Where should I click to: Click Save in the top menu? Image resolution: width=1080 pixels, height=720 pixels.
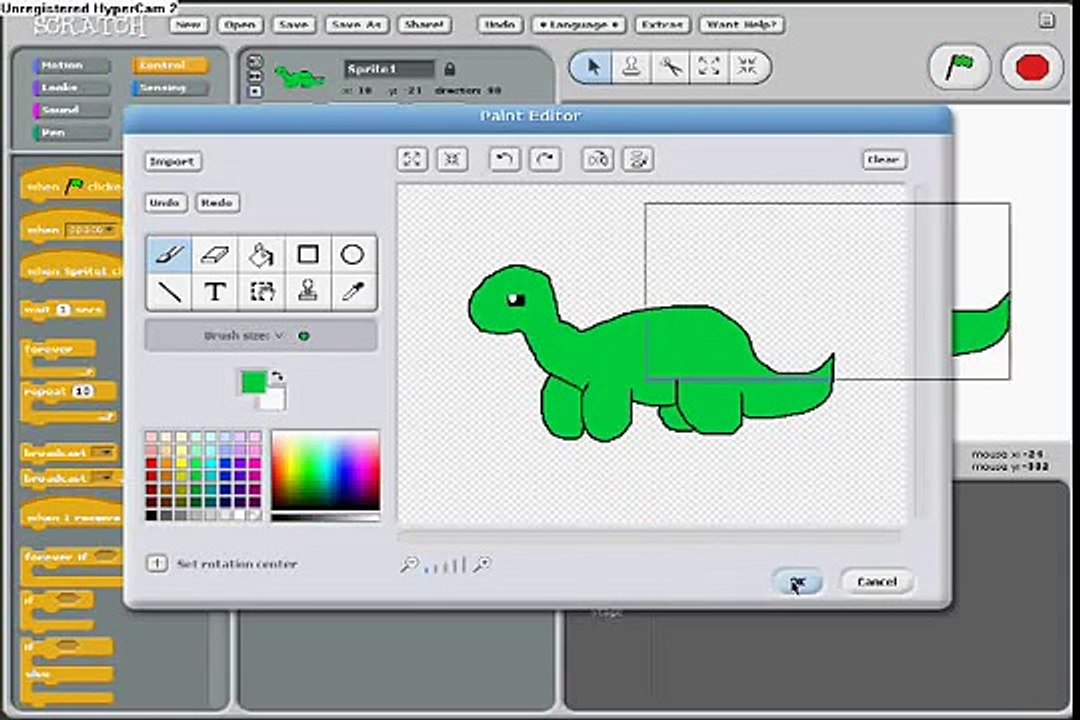pyautogui.click(x=293, y=25)
